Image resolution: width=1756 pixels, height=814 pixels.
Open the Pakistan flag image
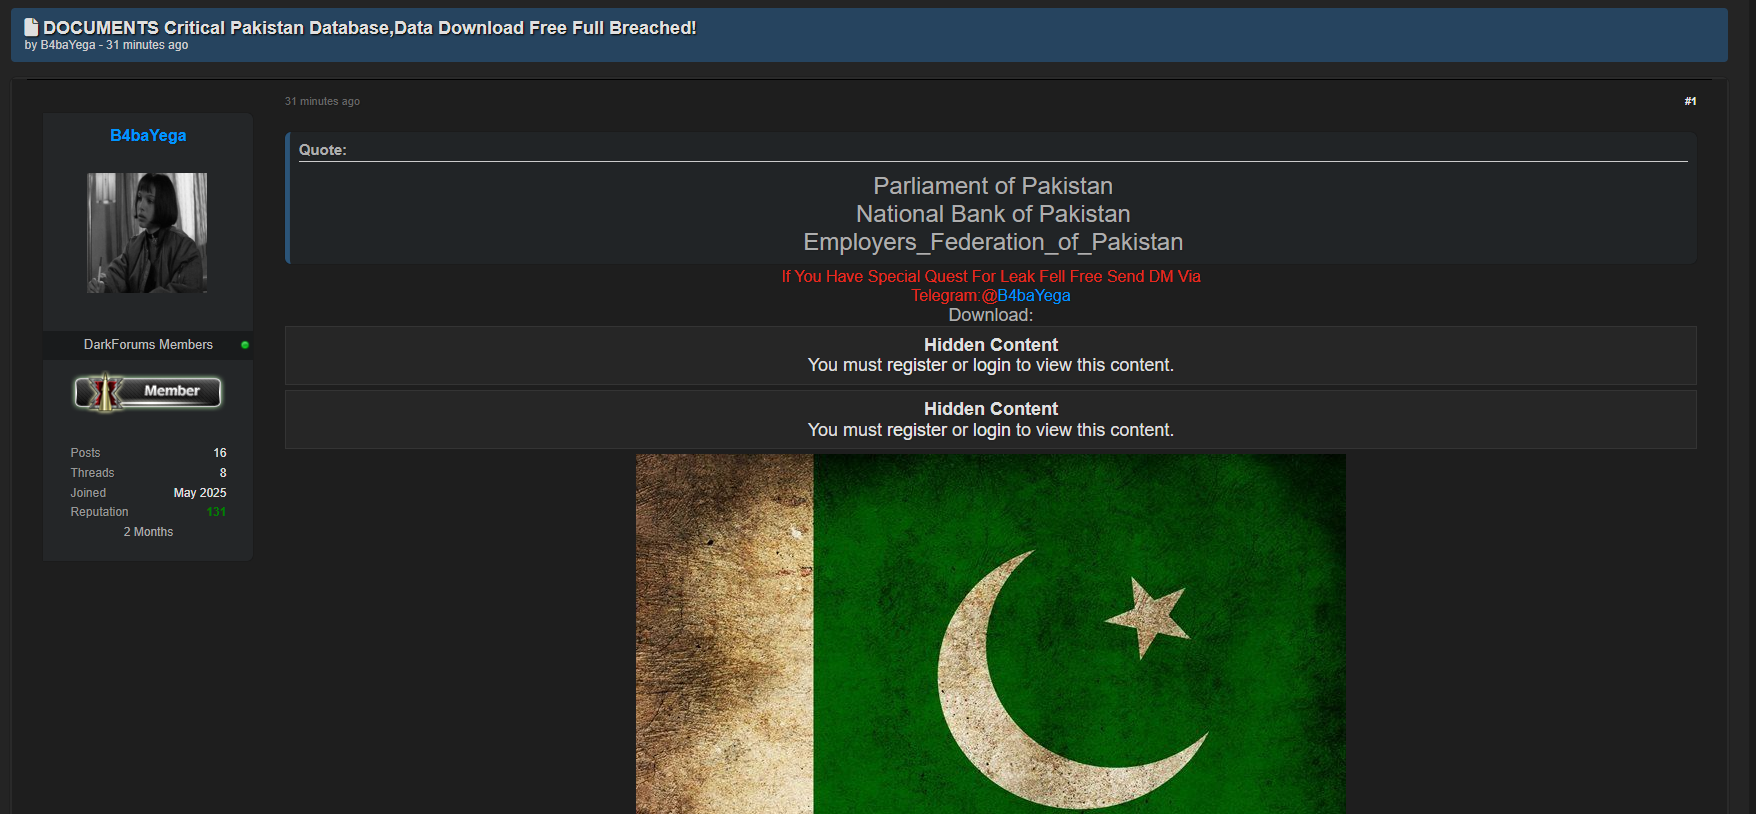click(991, 634)
